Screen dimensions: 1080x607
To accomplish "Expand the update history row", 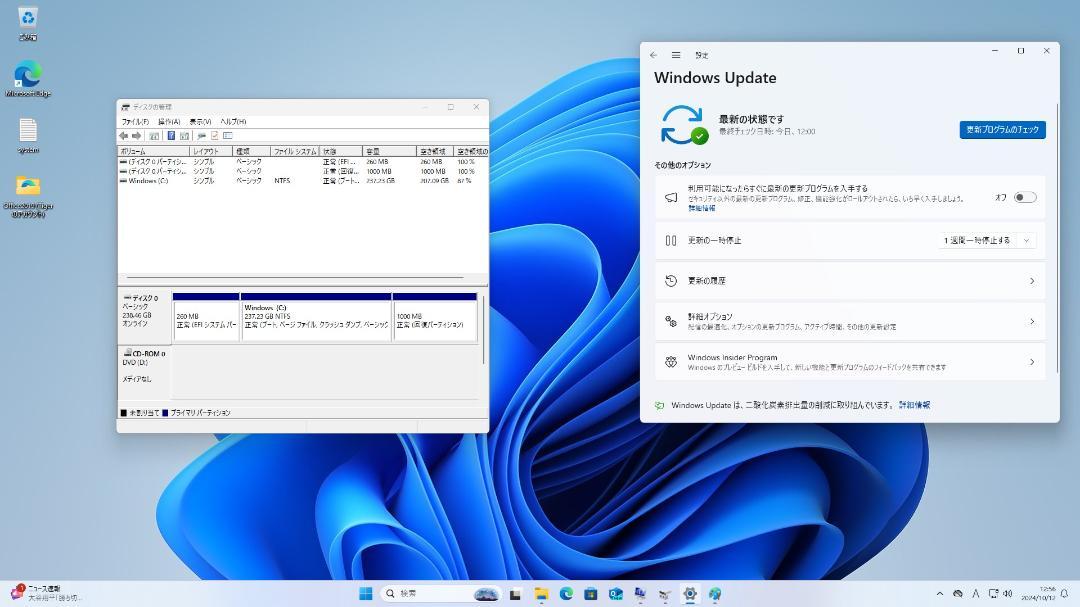I will 850,281.
